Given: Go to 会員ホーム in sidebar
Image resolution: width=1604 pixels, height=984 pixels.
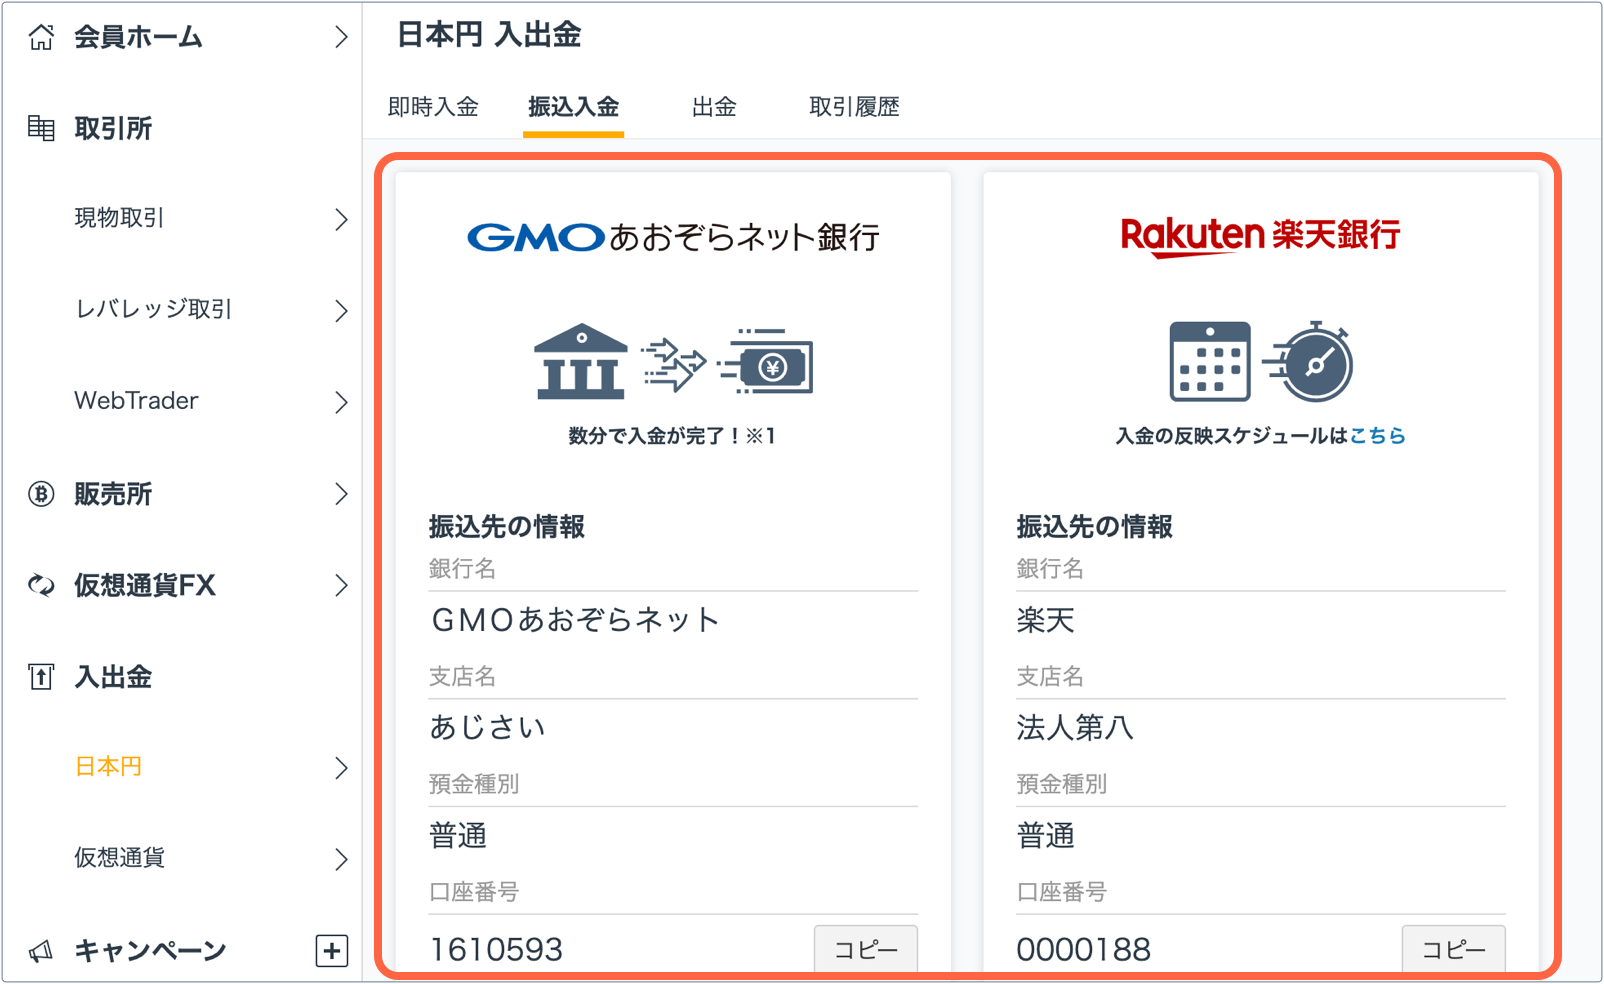Looking at the screenshot, I should pos(138,37).
